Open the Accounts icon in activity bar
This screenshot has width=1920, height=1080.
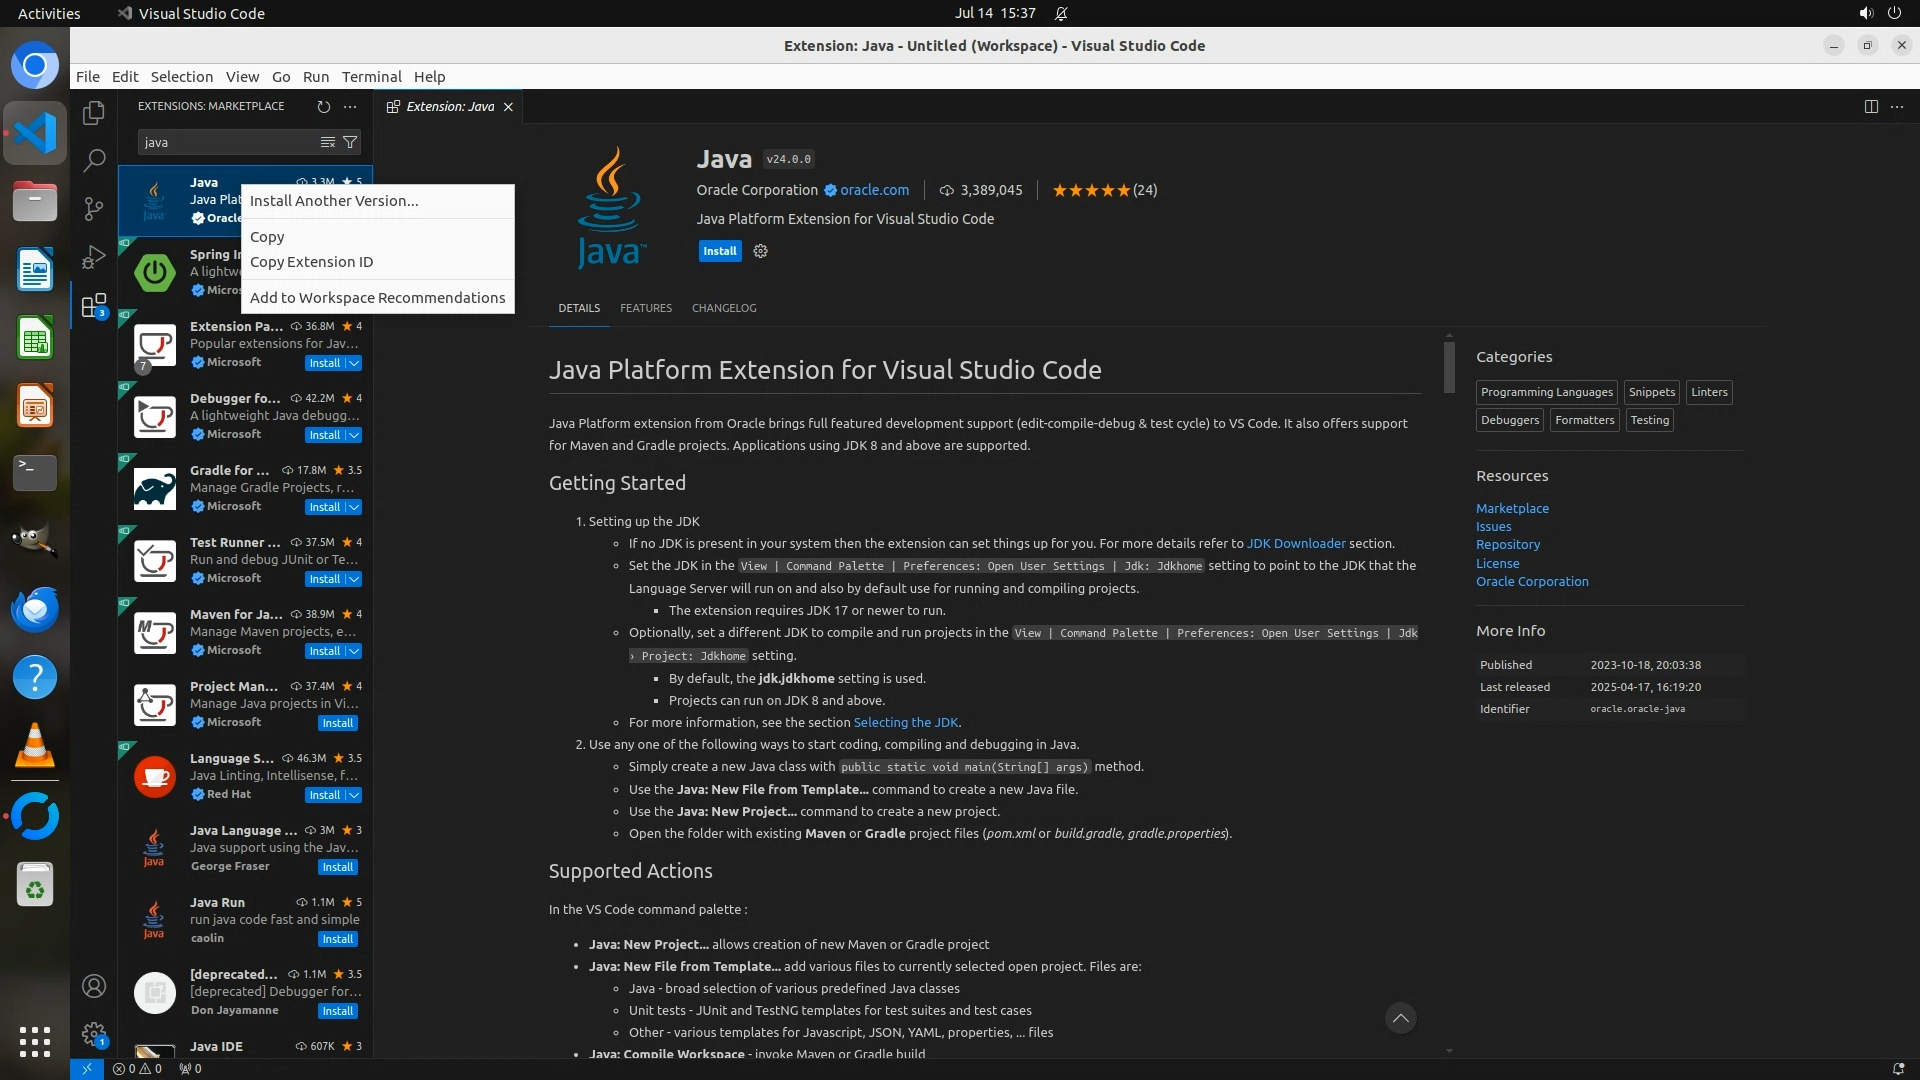click(x=94, y=986)
